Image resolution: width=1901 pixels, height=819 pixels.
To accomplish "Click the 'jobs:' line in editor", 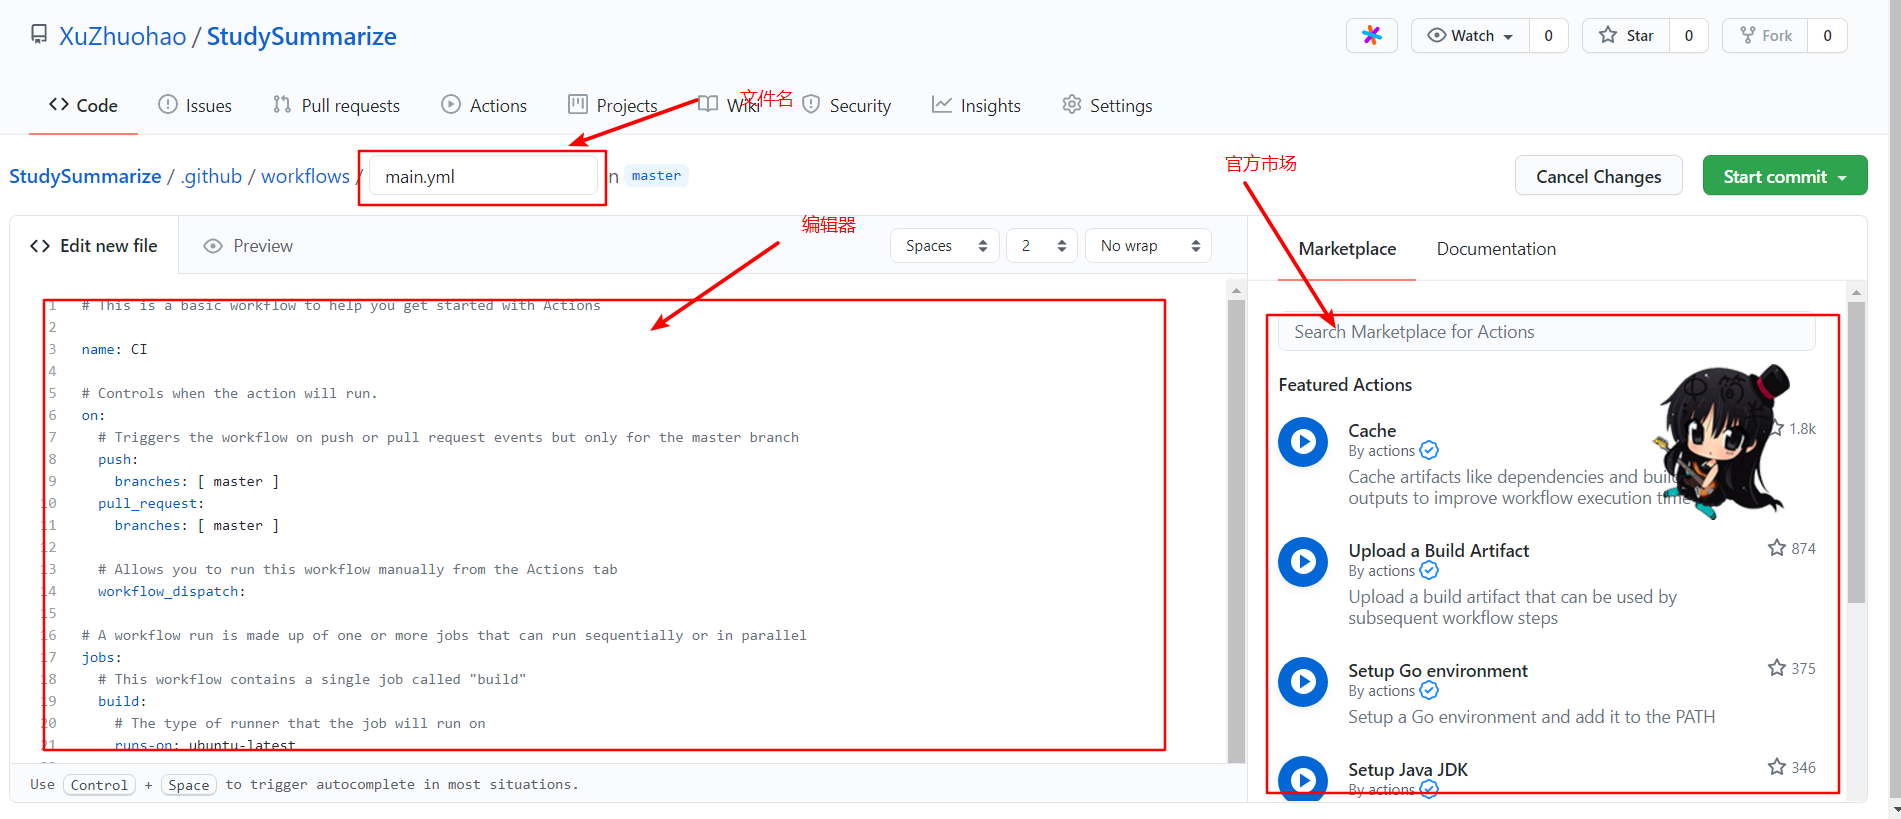I will pyautogui.click(x=101, y=657).
